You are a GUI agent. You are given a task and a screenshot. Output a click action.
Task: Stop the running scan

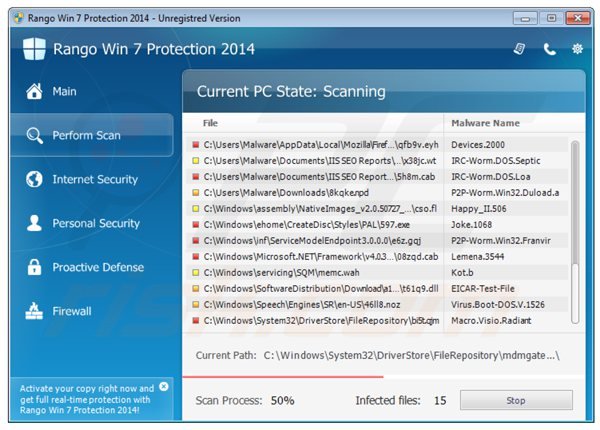tap(516, 400)
